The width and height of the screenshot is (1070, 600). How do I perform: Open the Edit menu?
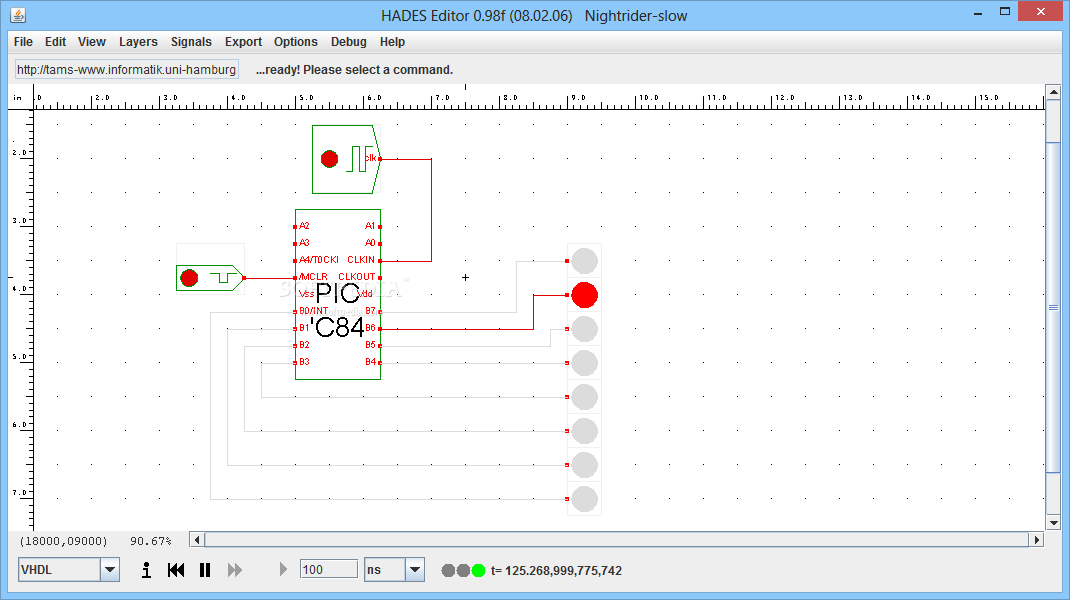pyautogui.click(x=55, y=42)
